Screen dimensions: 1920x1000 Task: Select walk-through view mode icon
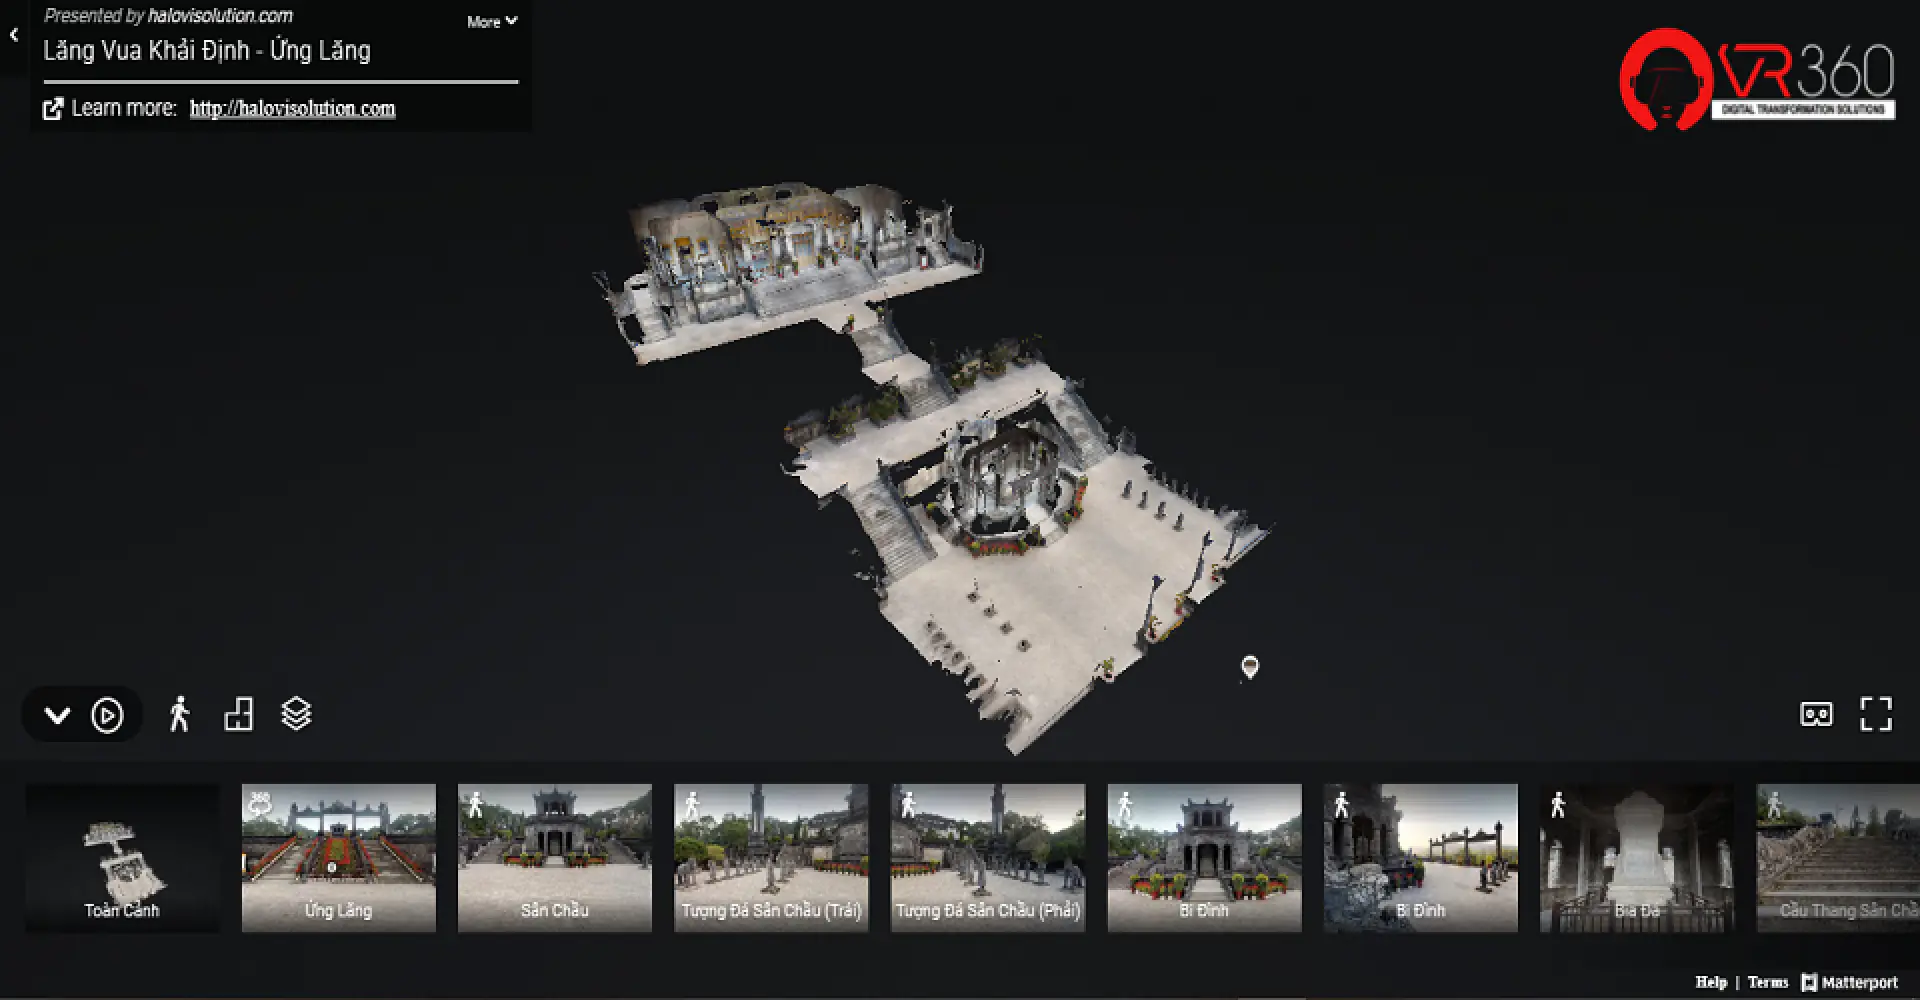pos(181,714)
